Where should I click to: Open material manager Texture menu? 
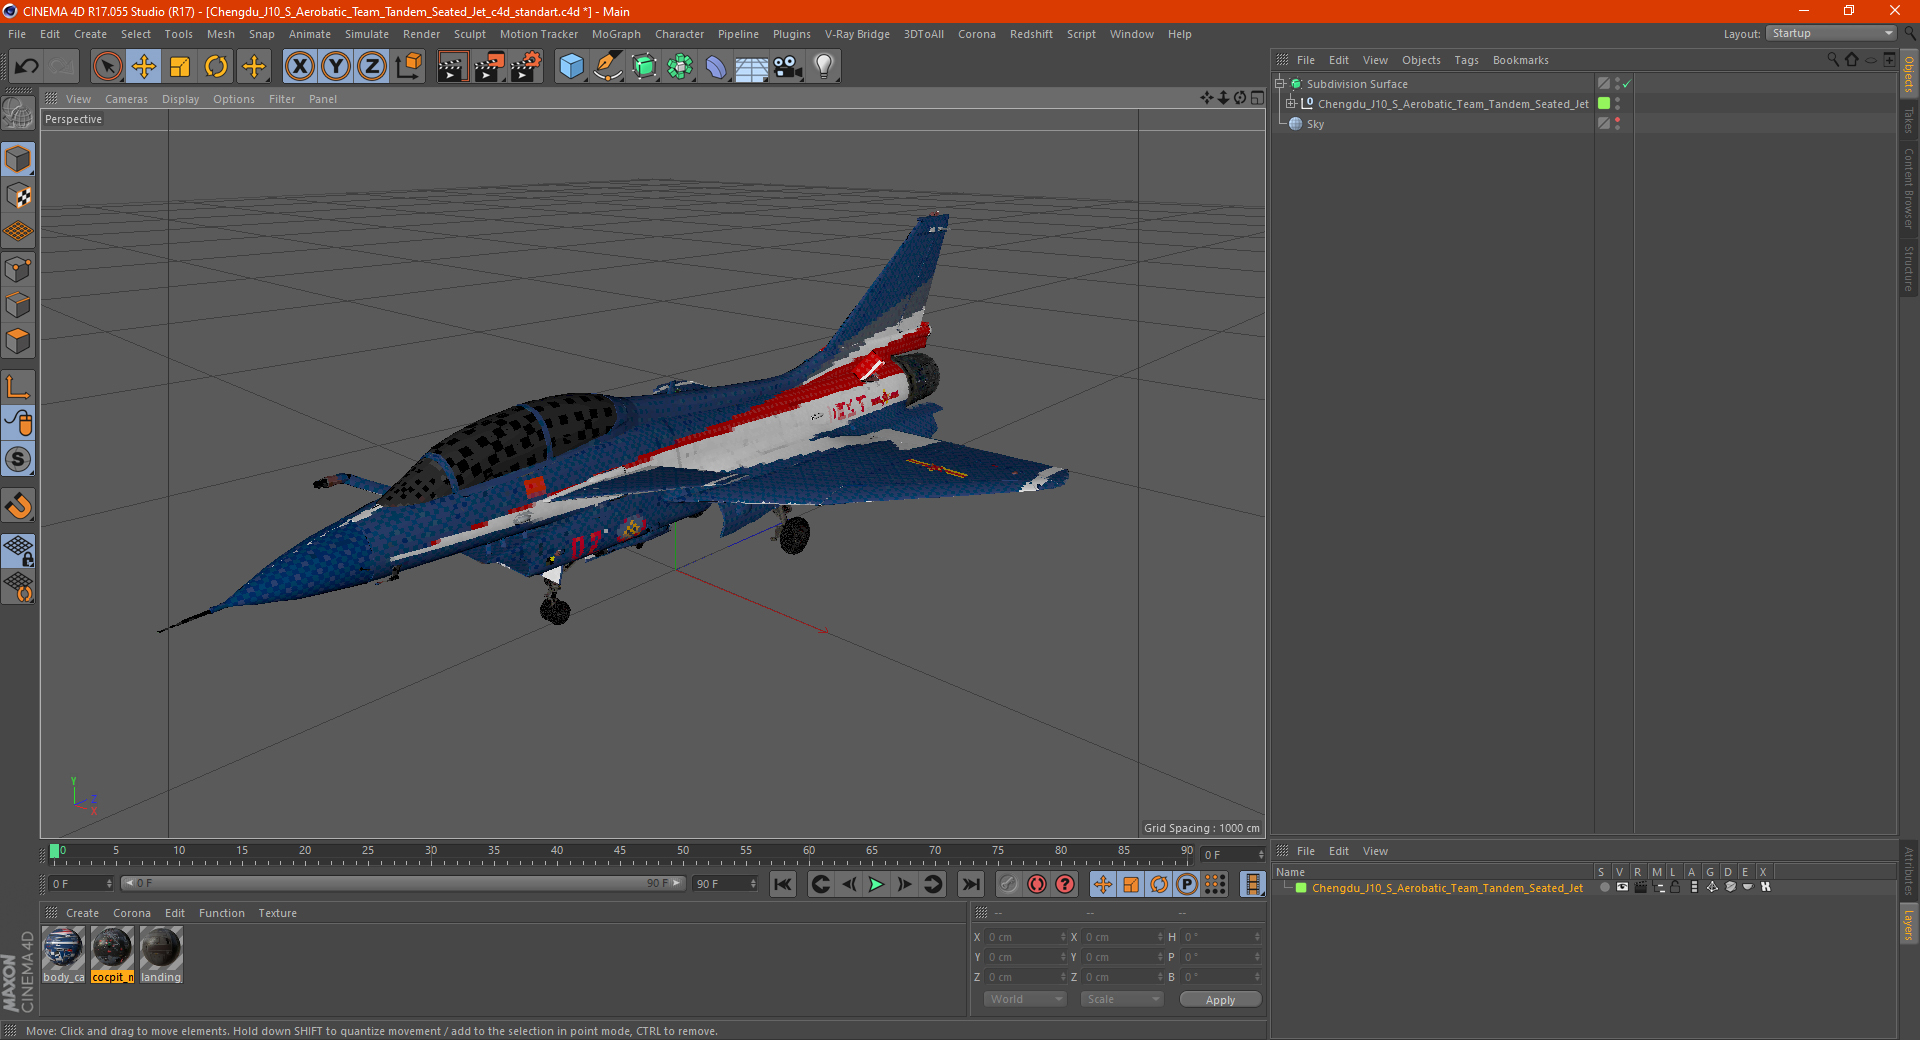277,913
